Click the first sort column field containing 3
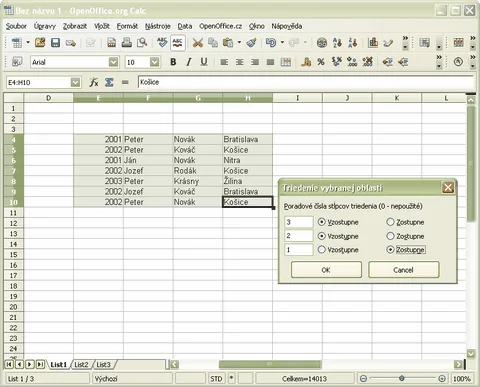480x387 pixels. pos(299,222)
